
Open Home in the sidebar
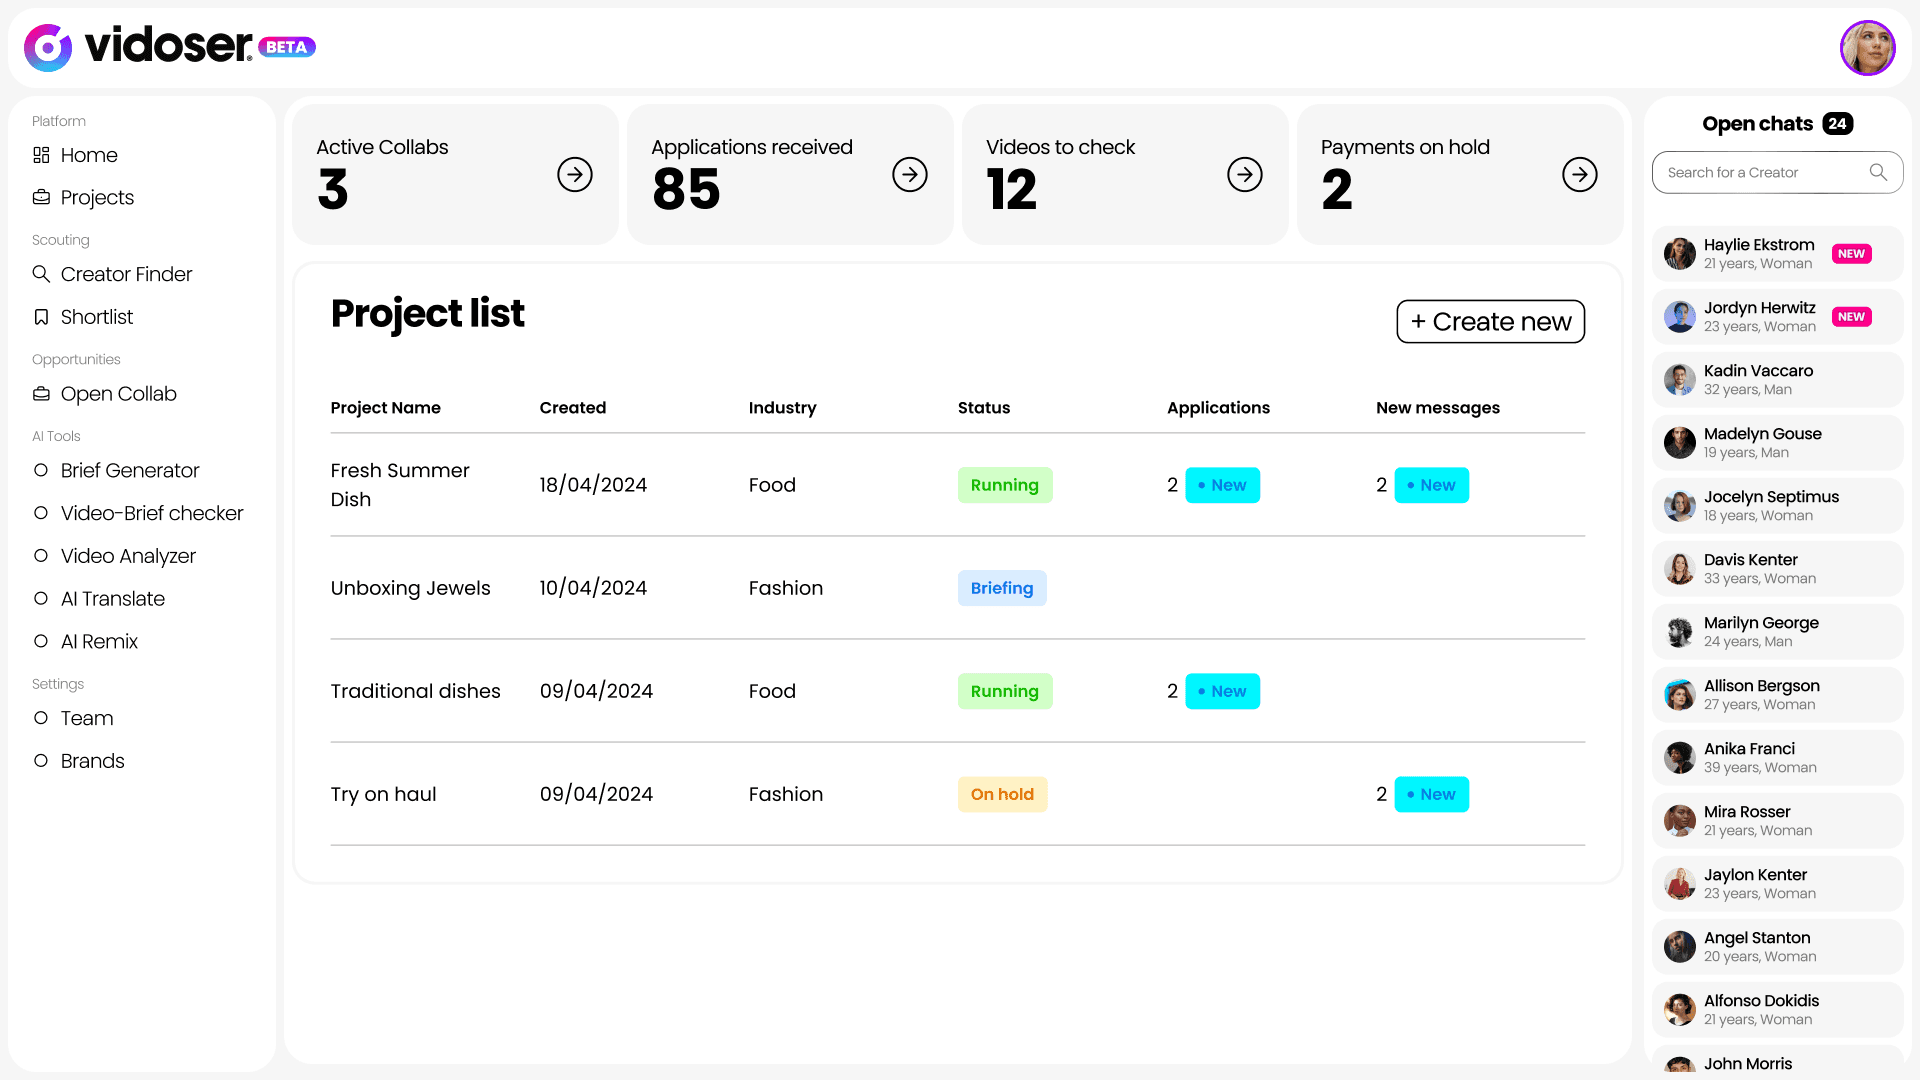coord(88,155)
